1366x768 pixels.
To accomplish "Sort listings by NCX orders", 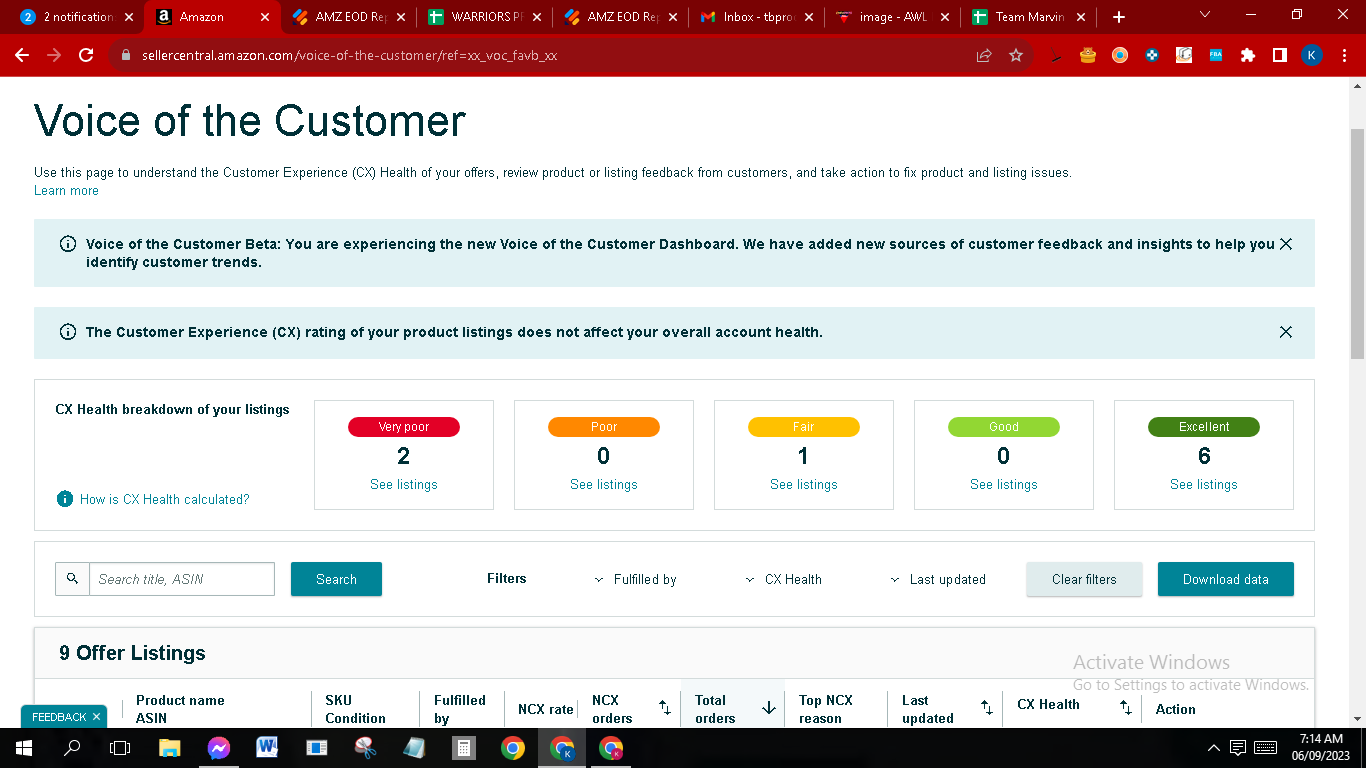I will point(665,708).
